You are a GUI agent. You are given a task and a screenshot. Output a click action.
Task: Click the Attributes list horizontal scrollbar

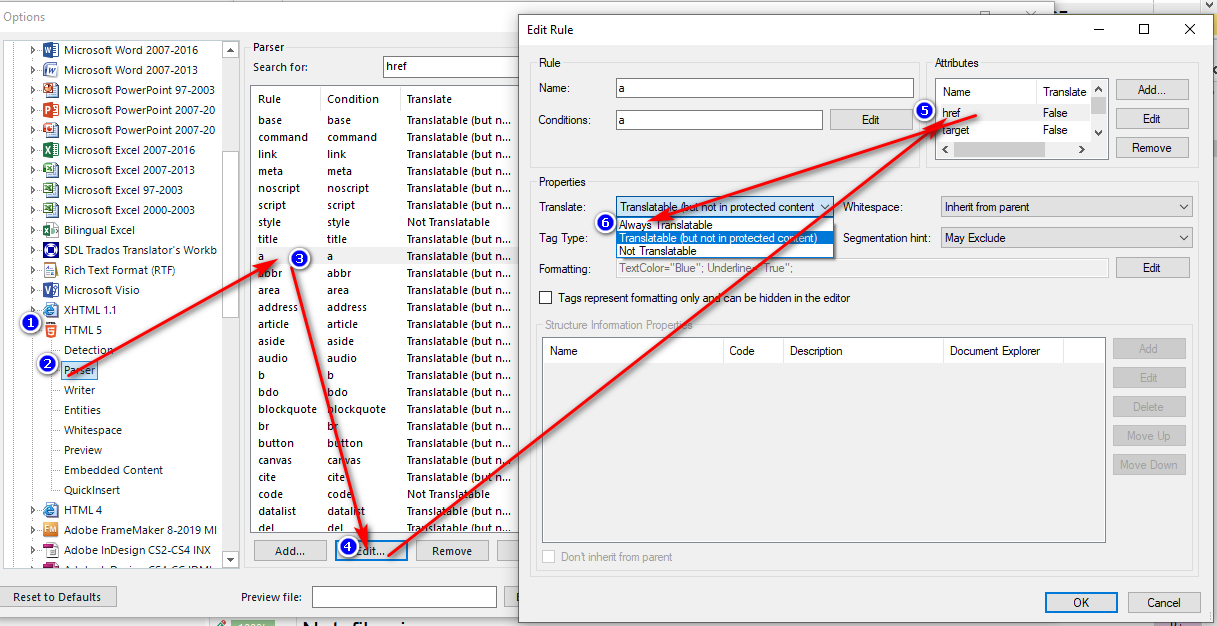1013,149
